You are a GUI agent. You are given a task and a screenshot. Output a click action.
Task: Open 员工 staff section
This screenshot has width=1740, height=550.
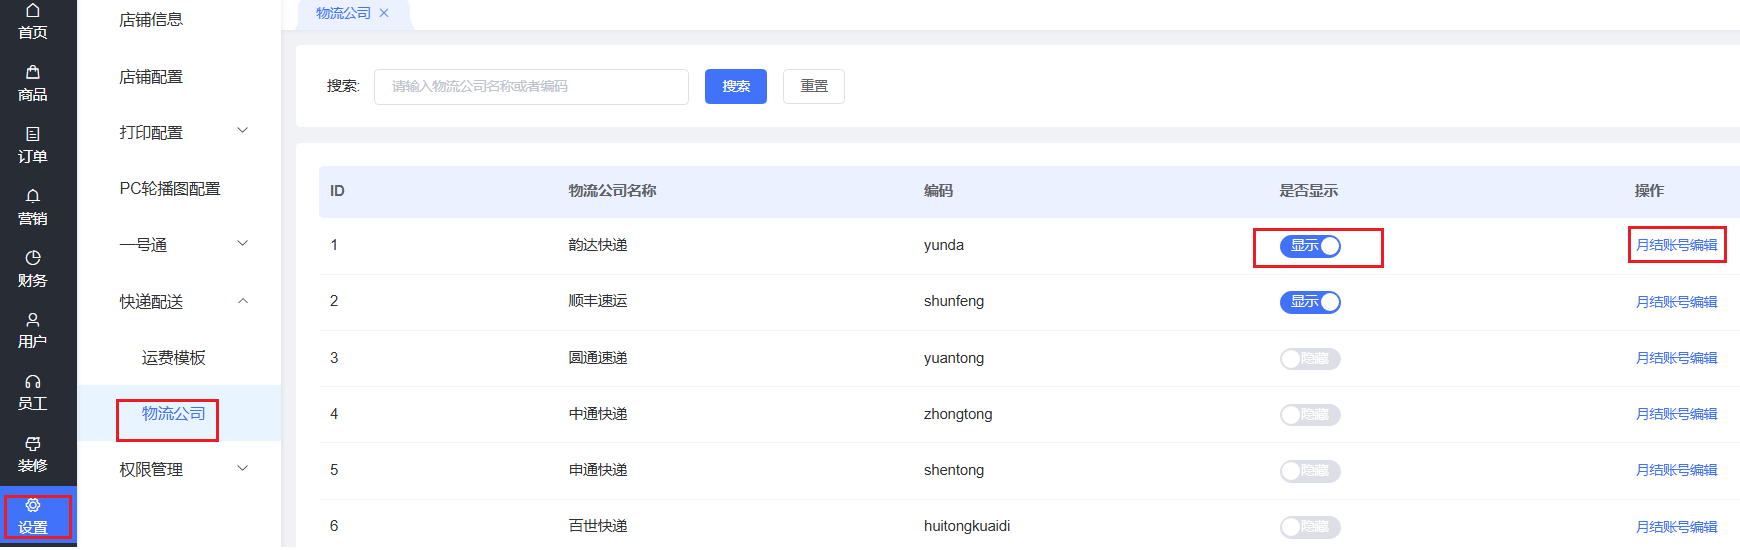tap(33, 392)
